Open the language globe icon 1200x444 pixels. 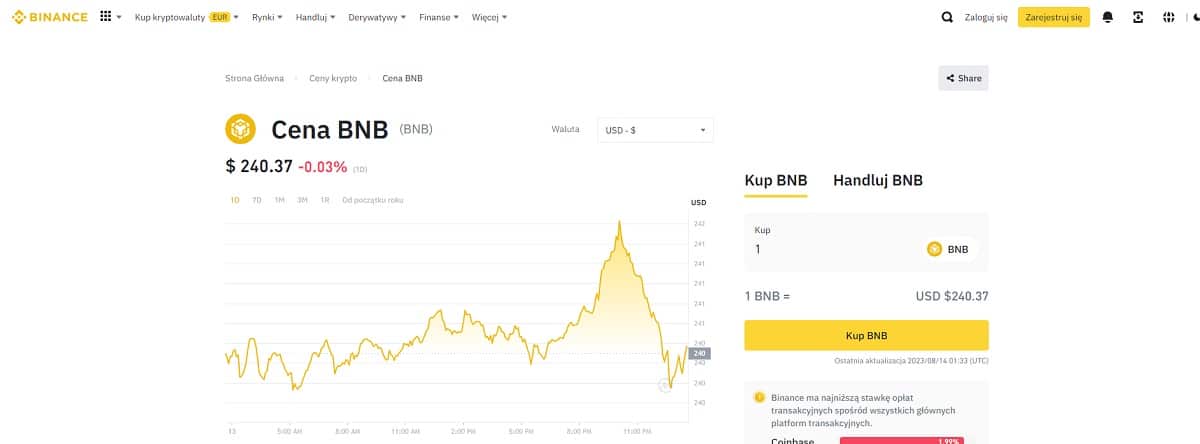(1168, 17)
